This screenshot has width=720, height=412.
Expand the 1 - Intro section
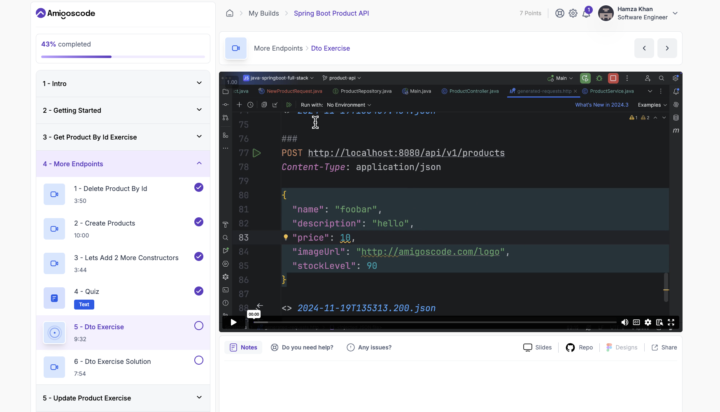198,83
